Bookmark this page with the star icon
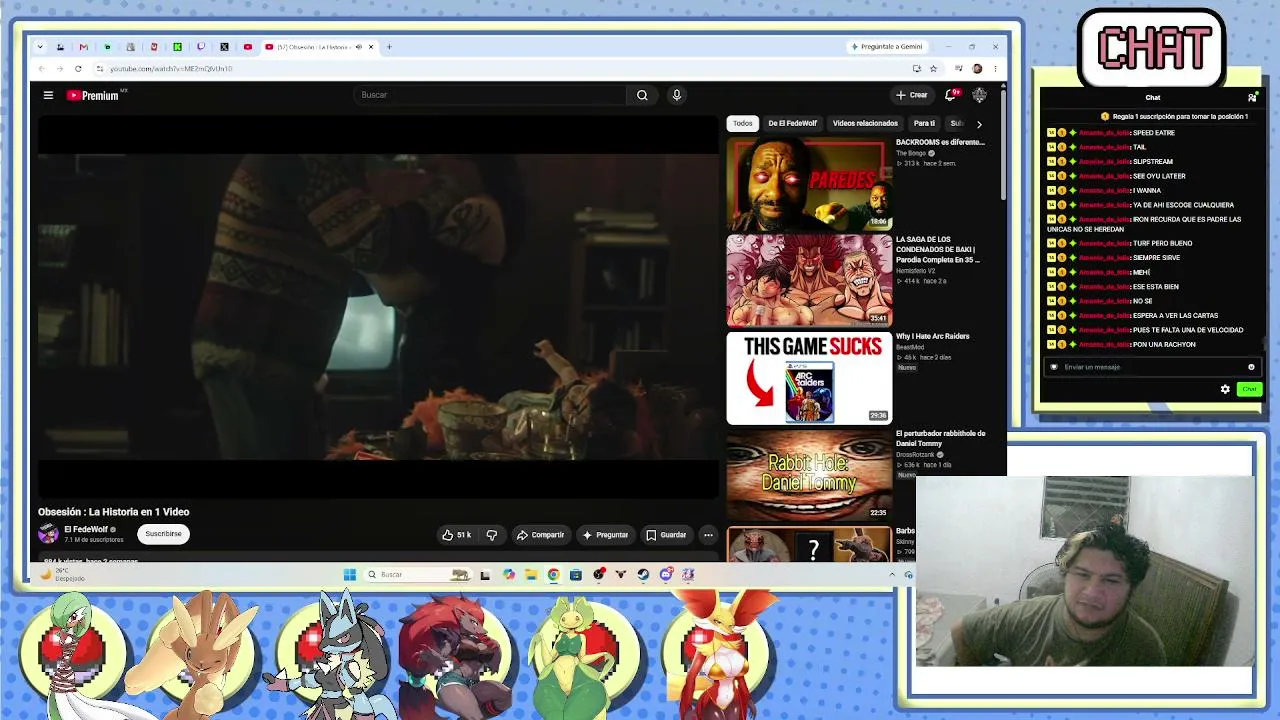 tap(933, 69)
